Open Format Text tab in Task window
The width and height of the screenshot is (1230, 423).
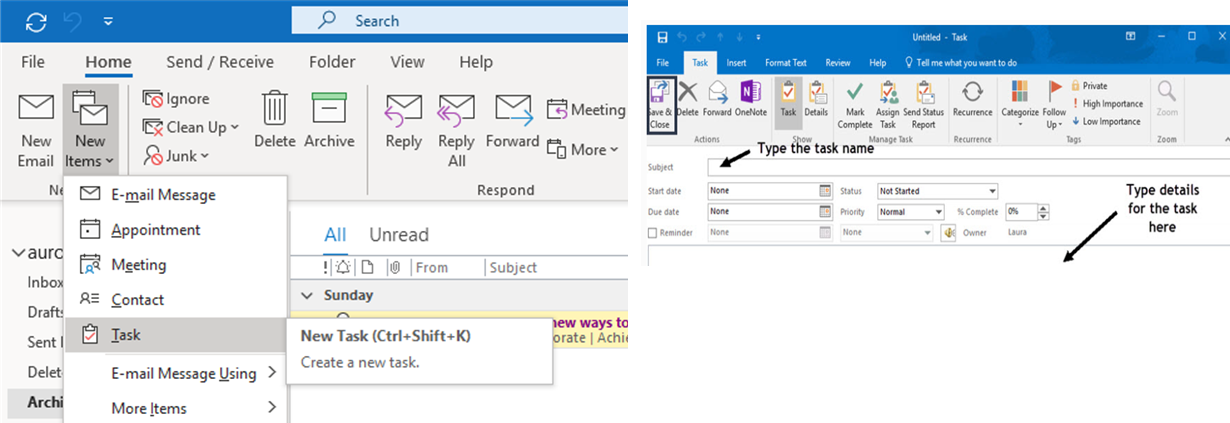pyautogui.click(x=786, y=63)
